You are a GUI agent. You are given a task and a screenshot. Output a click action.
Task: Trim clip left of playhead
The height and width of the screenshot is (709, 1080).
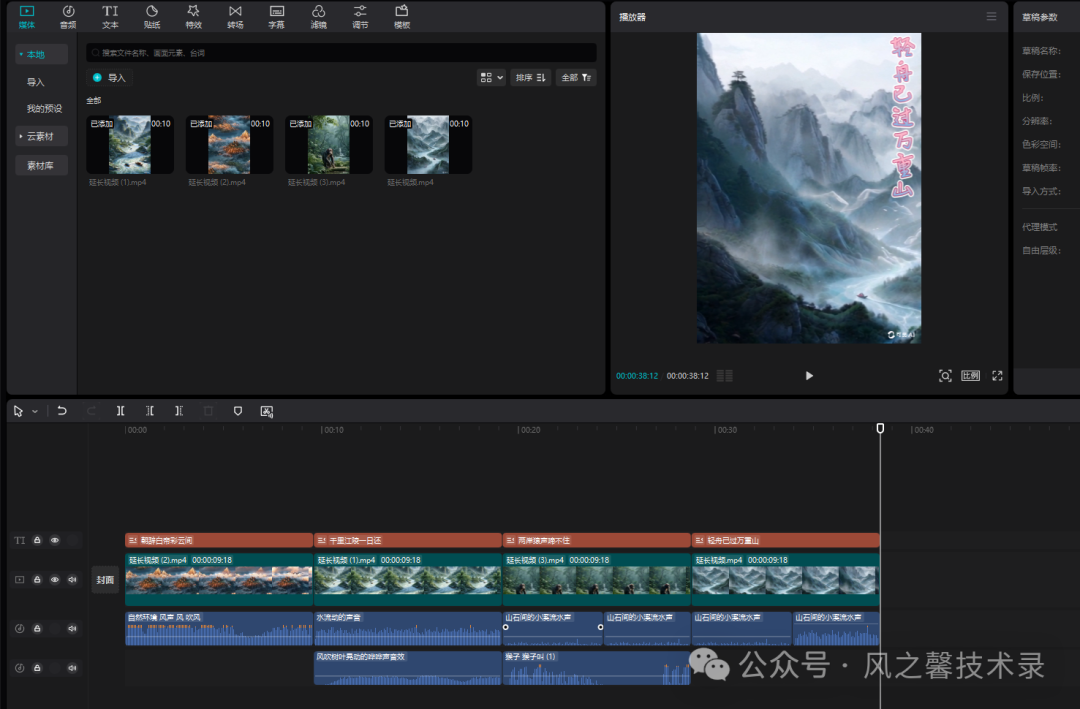[149, 411]
